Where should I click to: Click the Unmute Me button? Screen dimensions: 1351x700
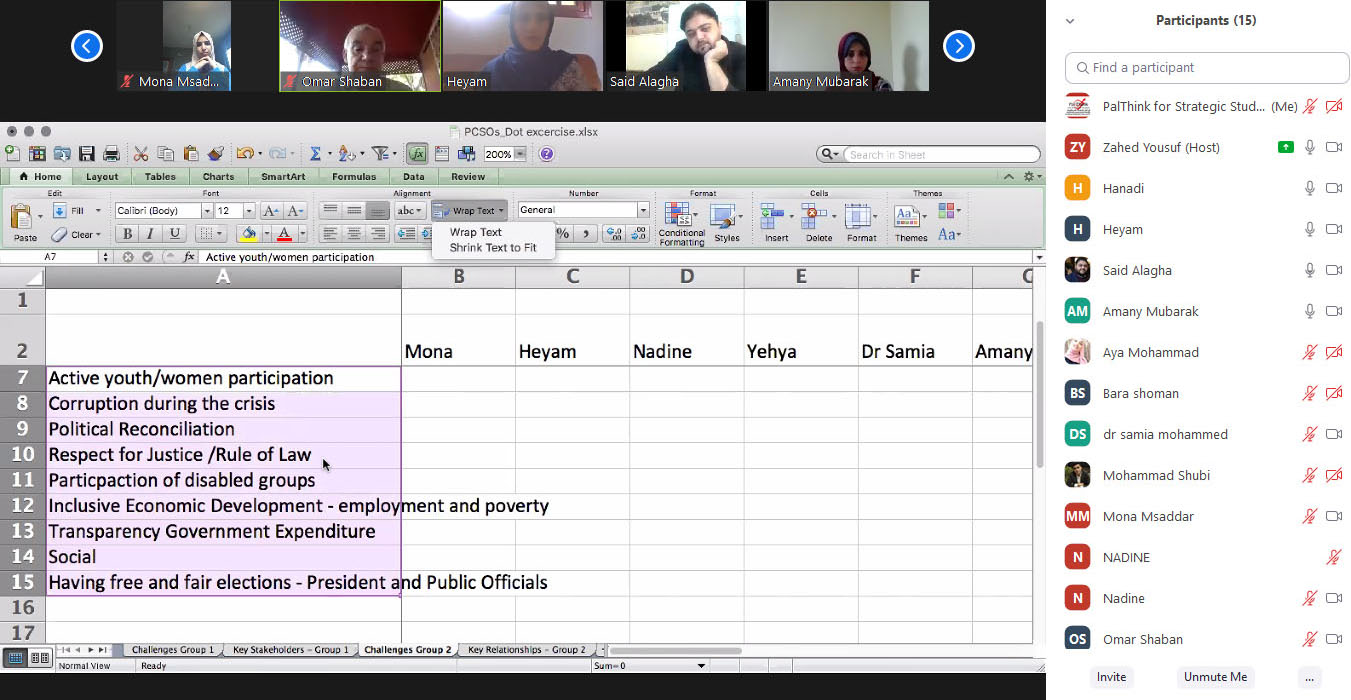point(1215,677)
